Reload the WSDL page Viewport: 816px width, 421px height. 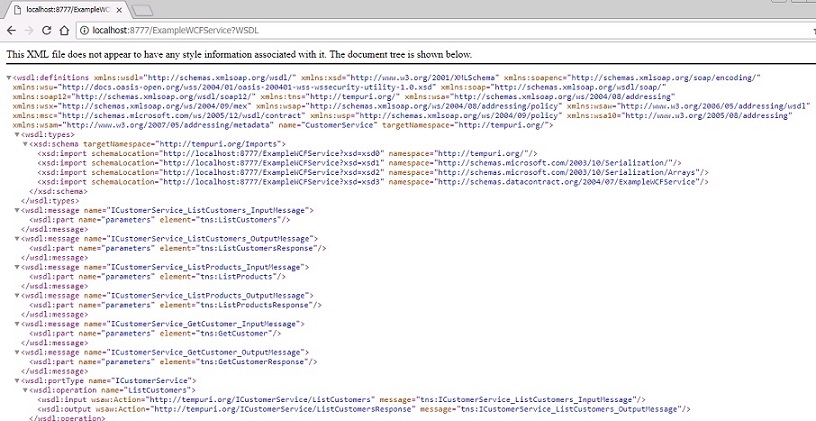click(46, 30)
